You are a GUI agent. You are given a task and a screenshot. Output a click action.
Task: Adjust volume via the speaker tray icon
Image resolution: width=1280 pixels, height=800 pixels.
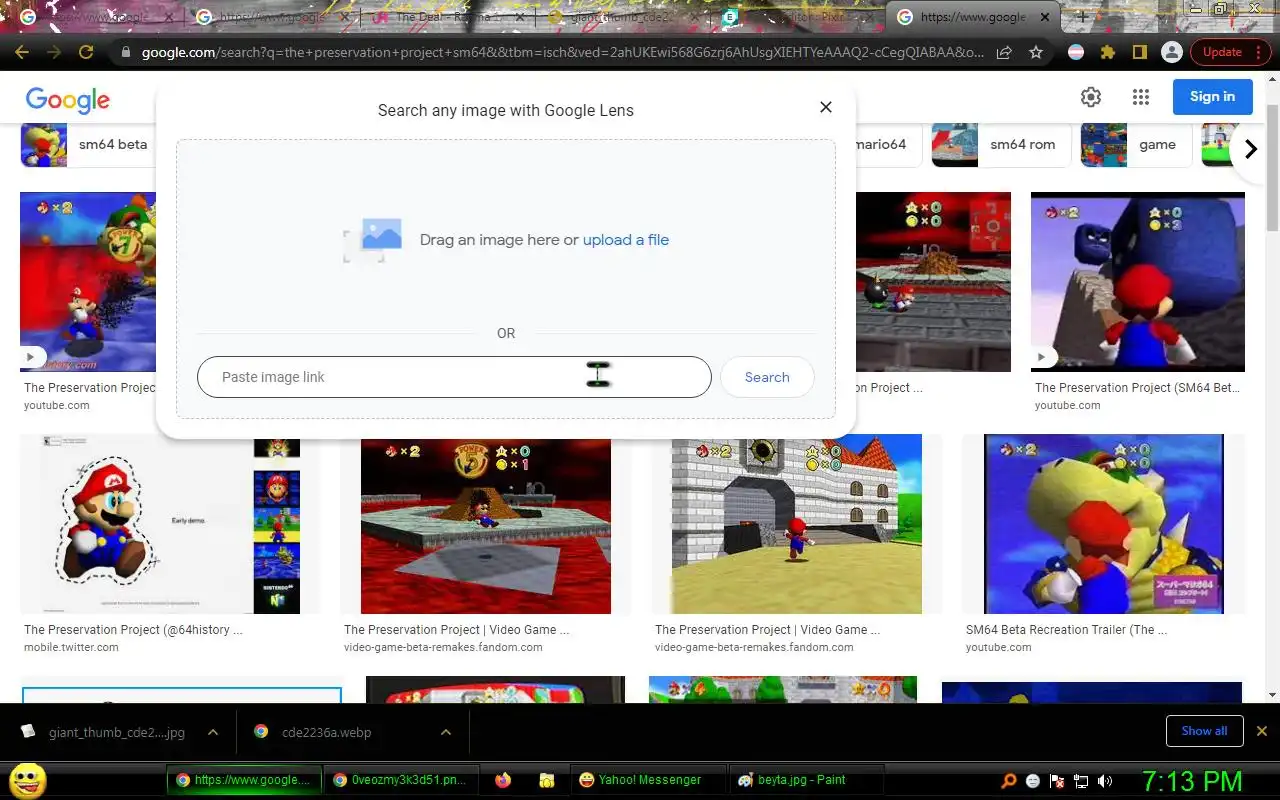tap(1104, 781)
